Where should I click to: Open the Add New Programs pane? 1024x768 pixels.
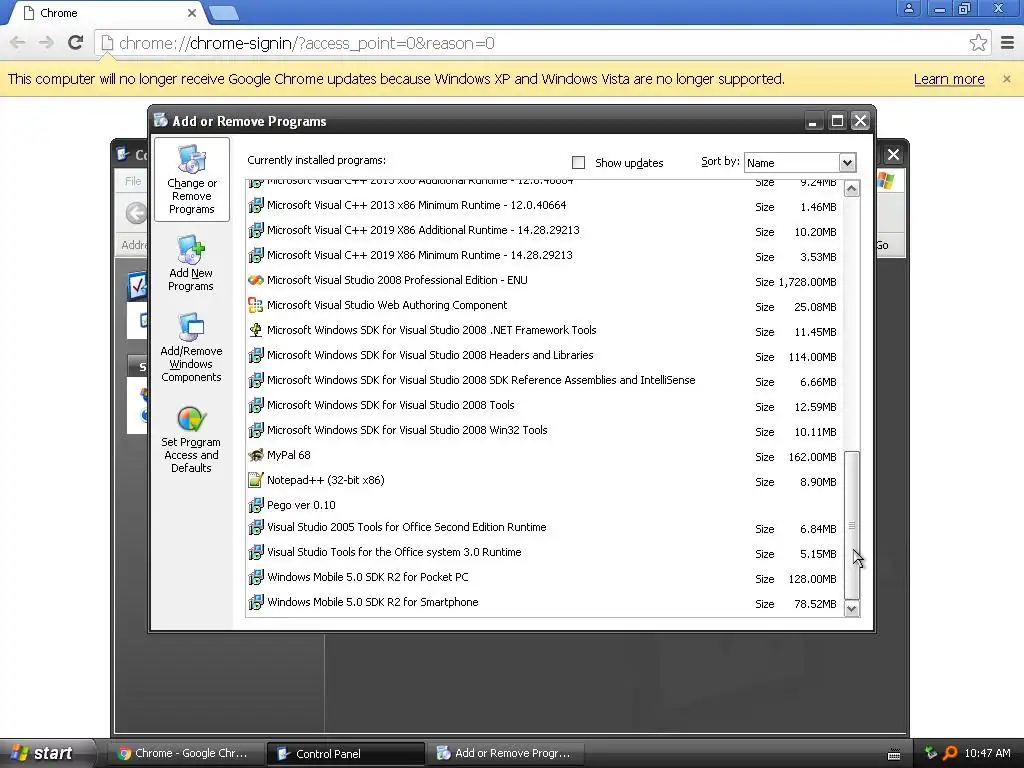191,264
